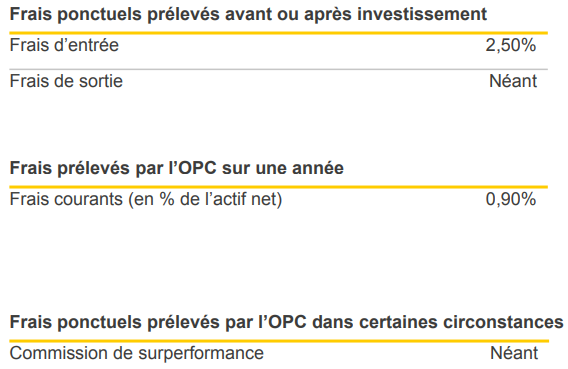Screen dimensions: 568x369
Task: Click 'Néant' beside Commission de surperformance
Action: [514, 353]
